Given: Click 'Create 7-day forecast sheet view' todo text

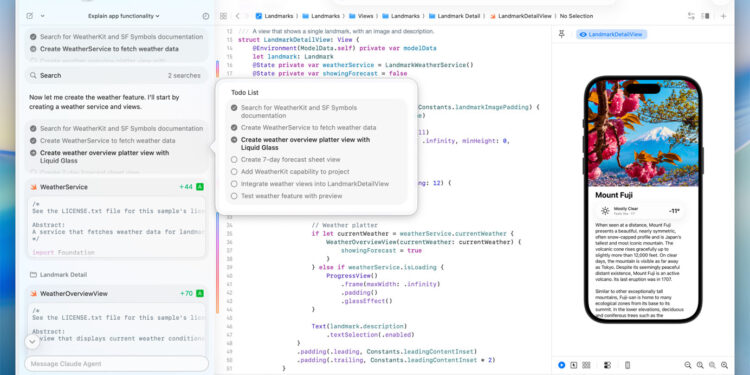Looking at the screenshot, I should point(290,160).
